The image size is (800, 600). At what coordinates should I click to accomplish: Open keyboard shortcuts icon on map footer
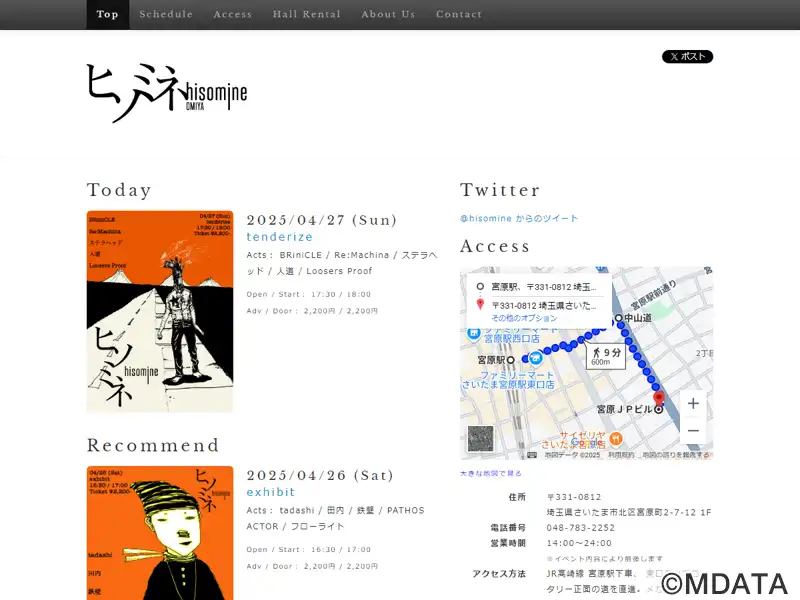pos(532,455)
